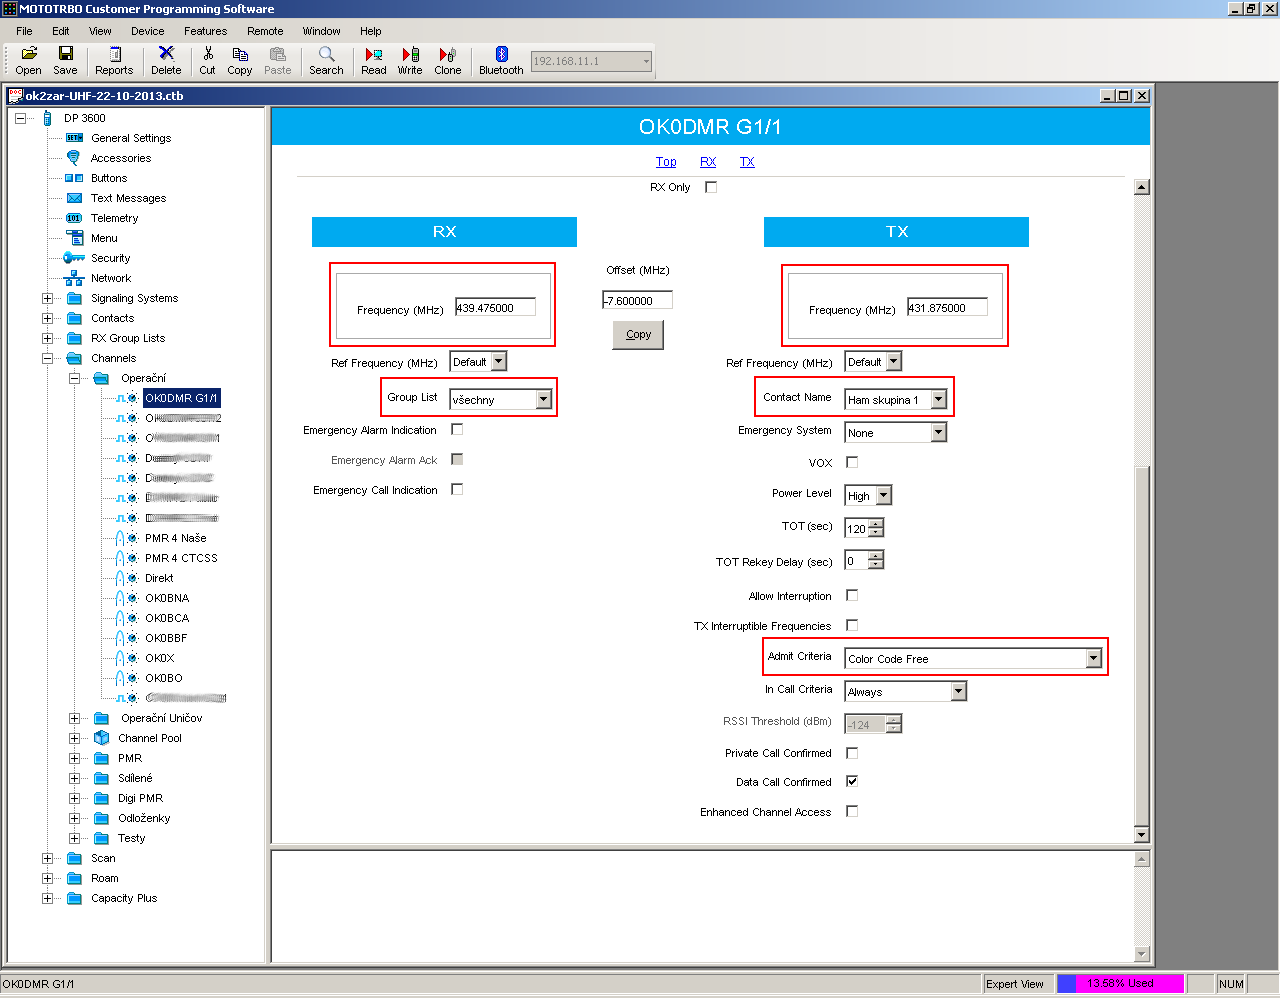The image size is (1280, 998).
Task: Toggle the VOX checkbox
Action: point(852,462)
